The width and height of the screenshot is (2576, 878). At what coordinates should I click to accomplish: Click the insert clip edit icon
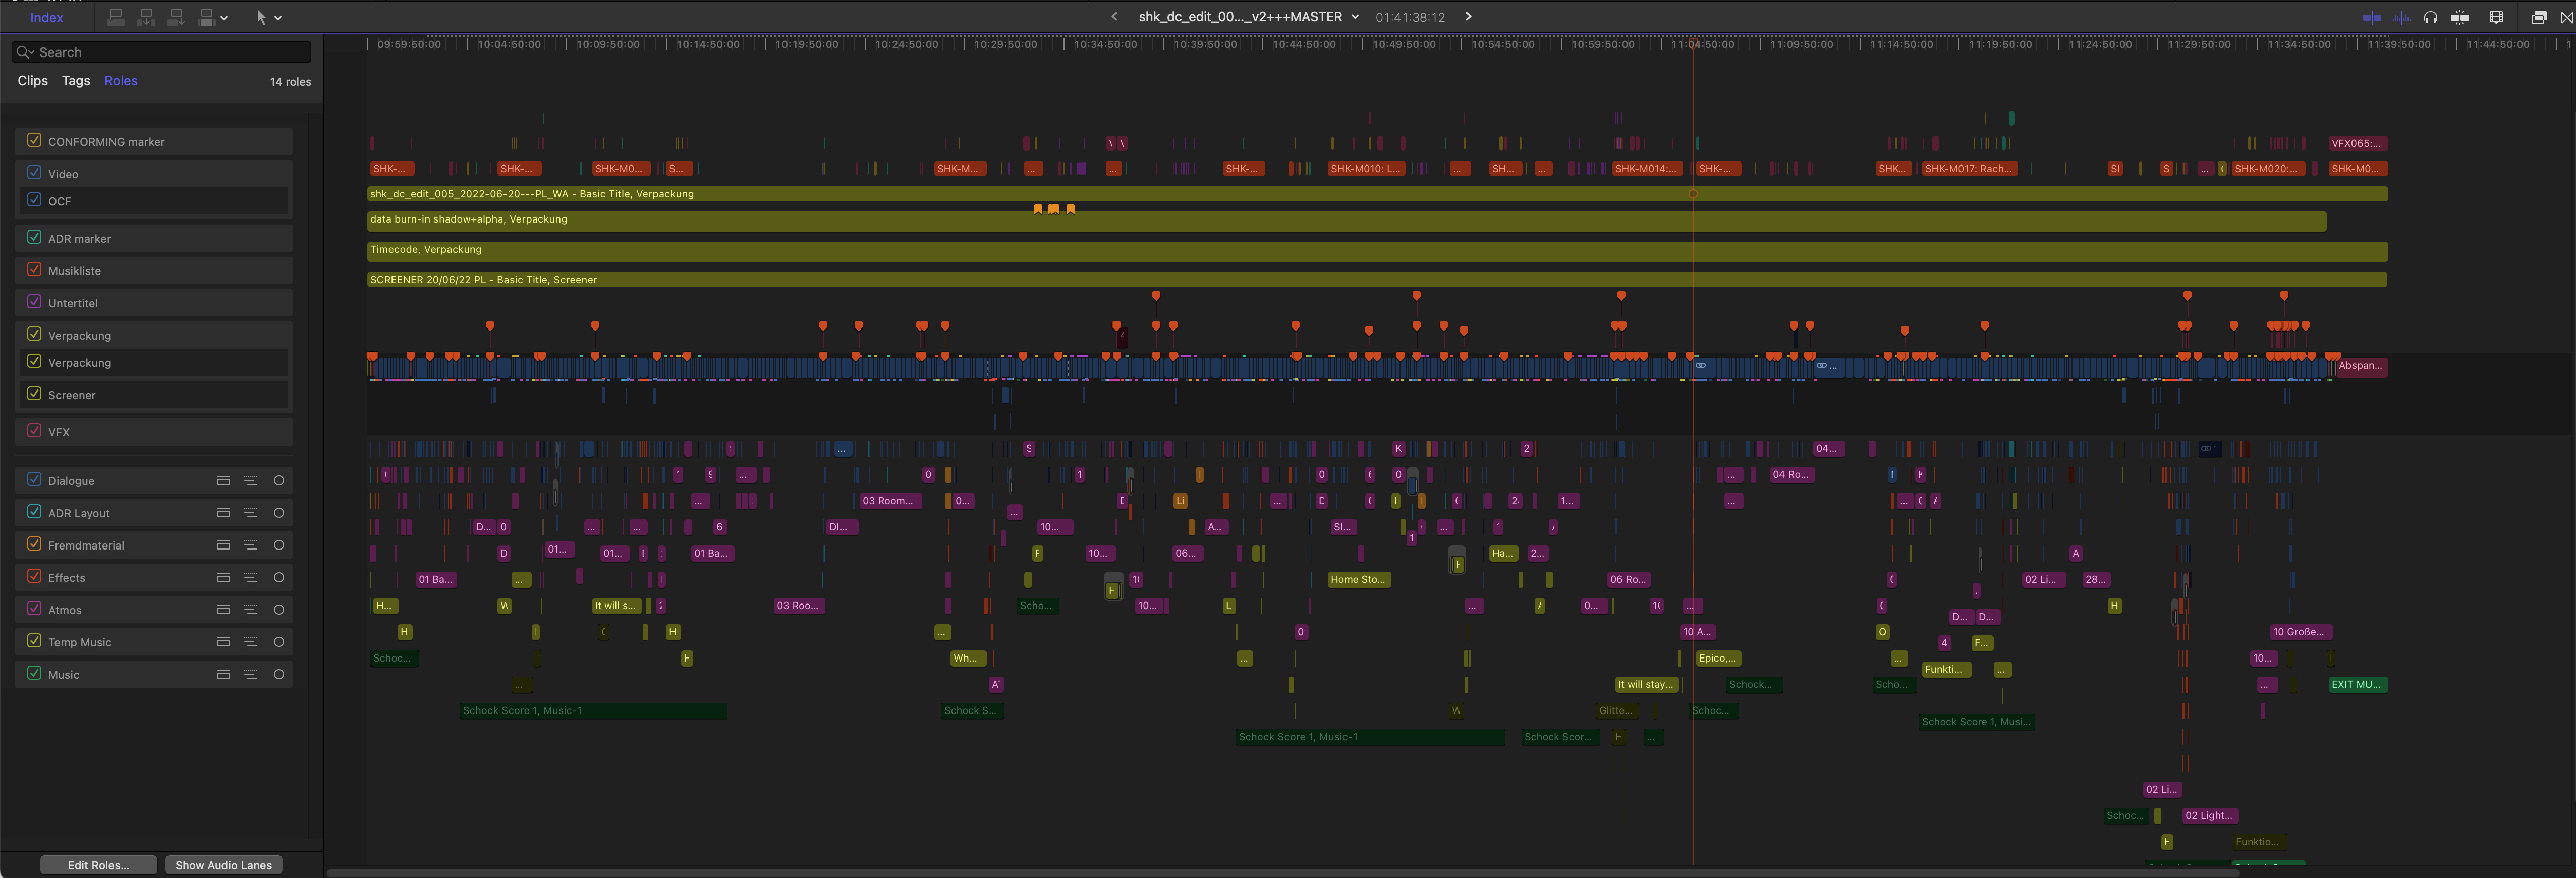coord(146,17)
